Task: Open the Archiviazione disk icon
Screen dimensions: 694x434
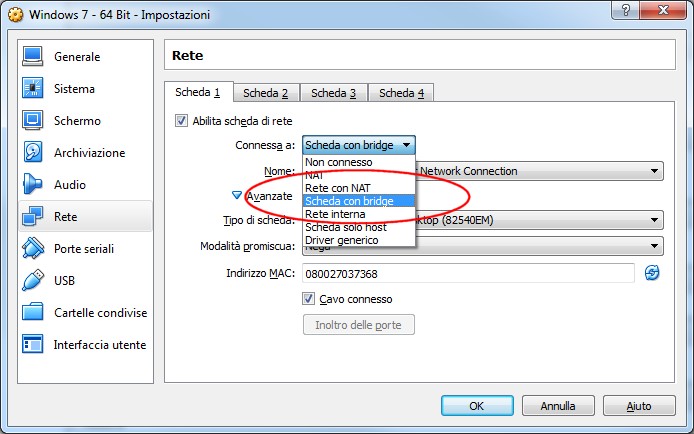Action: pos(33,153)
